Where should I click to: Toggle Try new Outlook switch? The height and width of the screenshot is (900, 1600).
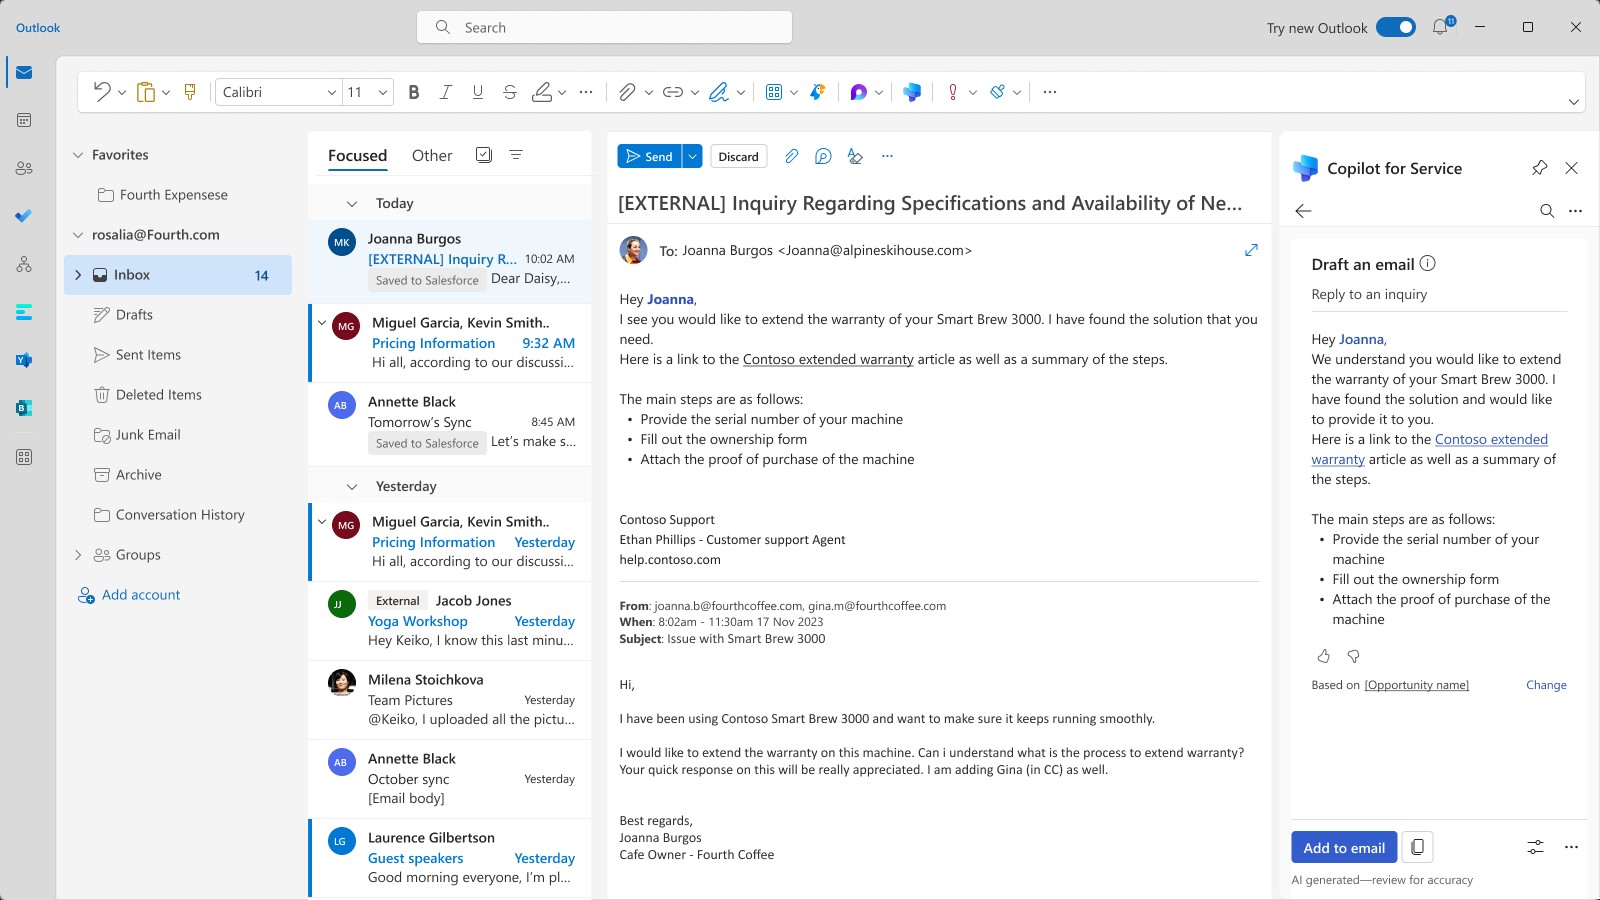click(x=1396, y=27)
